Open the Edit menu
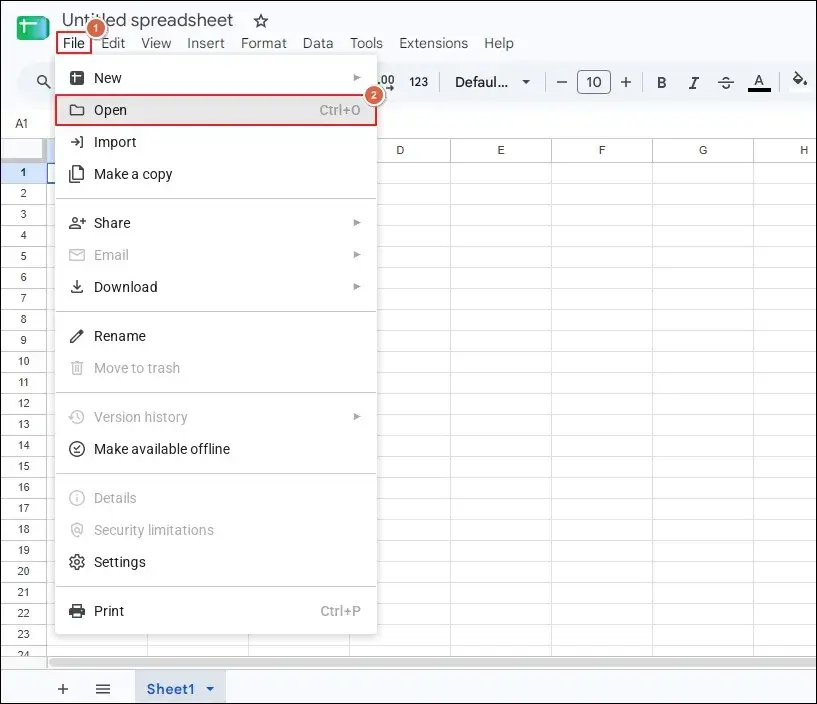817x704 pixels. click(x=113, y=43)
